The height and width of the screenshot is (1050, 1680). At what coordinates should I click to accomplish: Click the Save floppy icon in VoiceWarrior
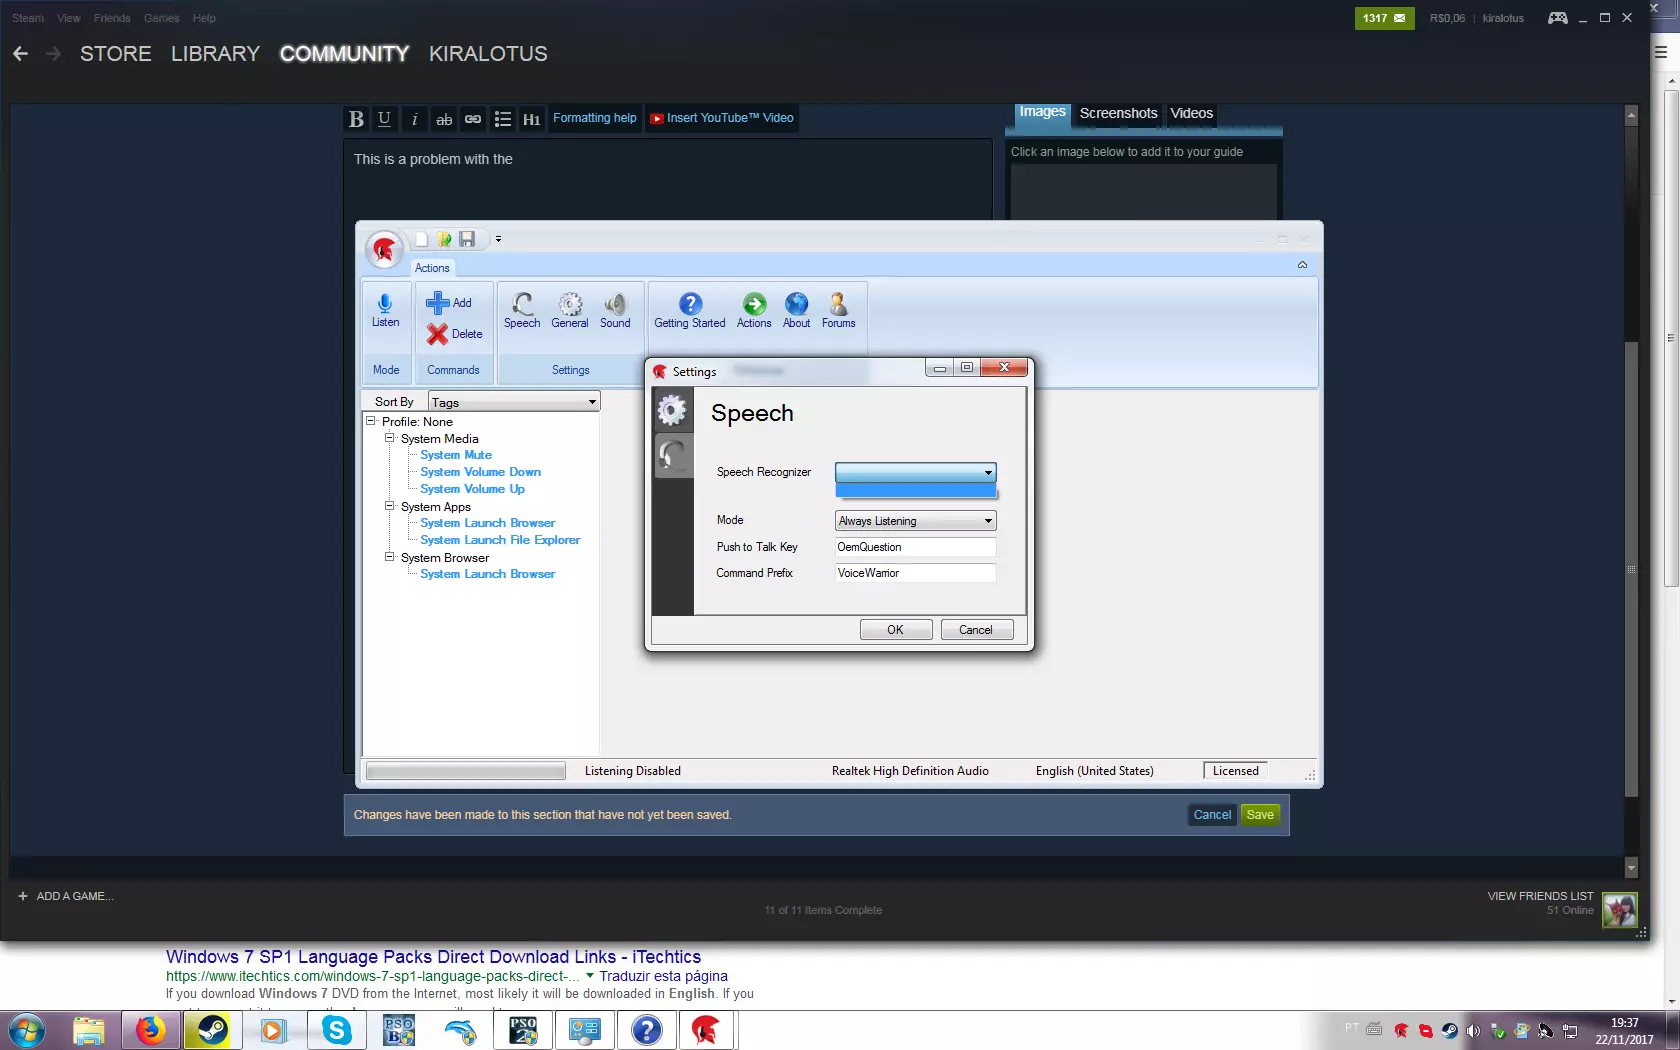[467, 239]
